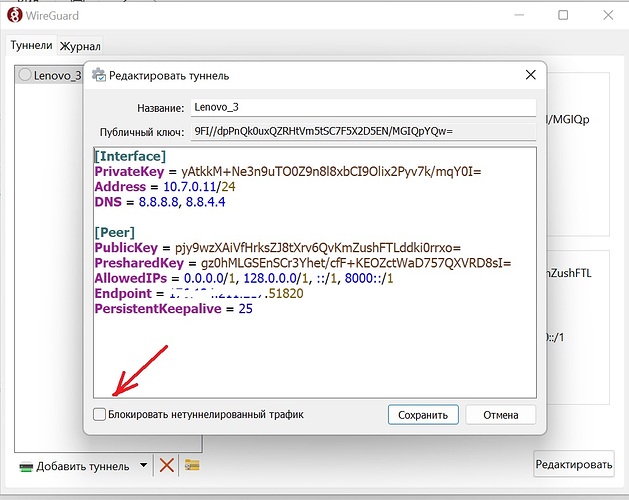Close the WireGuard main window
Screen dimensions: 629x500
click(x=608, y=15)
